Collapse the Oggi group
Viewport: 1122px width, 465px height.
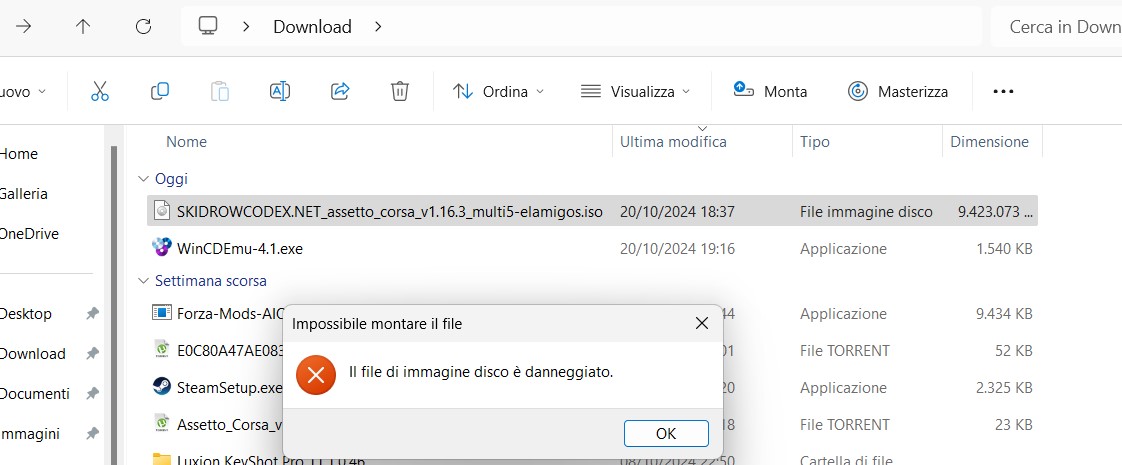click(x=142, y=179)
